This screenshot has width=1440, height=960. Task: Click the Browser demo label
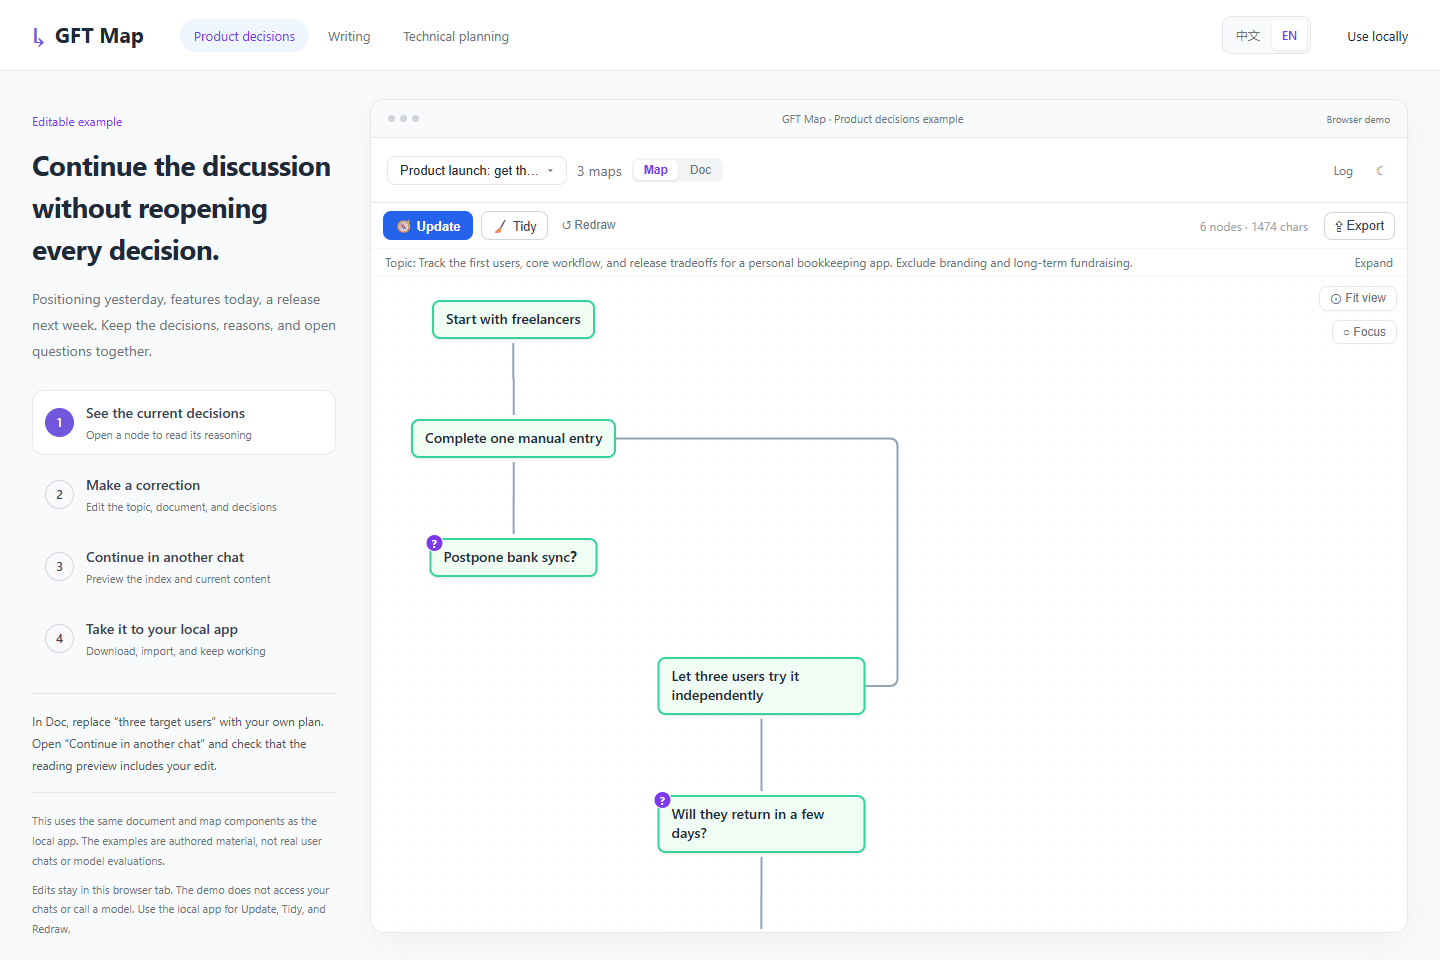click(1358, 120)
